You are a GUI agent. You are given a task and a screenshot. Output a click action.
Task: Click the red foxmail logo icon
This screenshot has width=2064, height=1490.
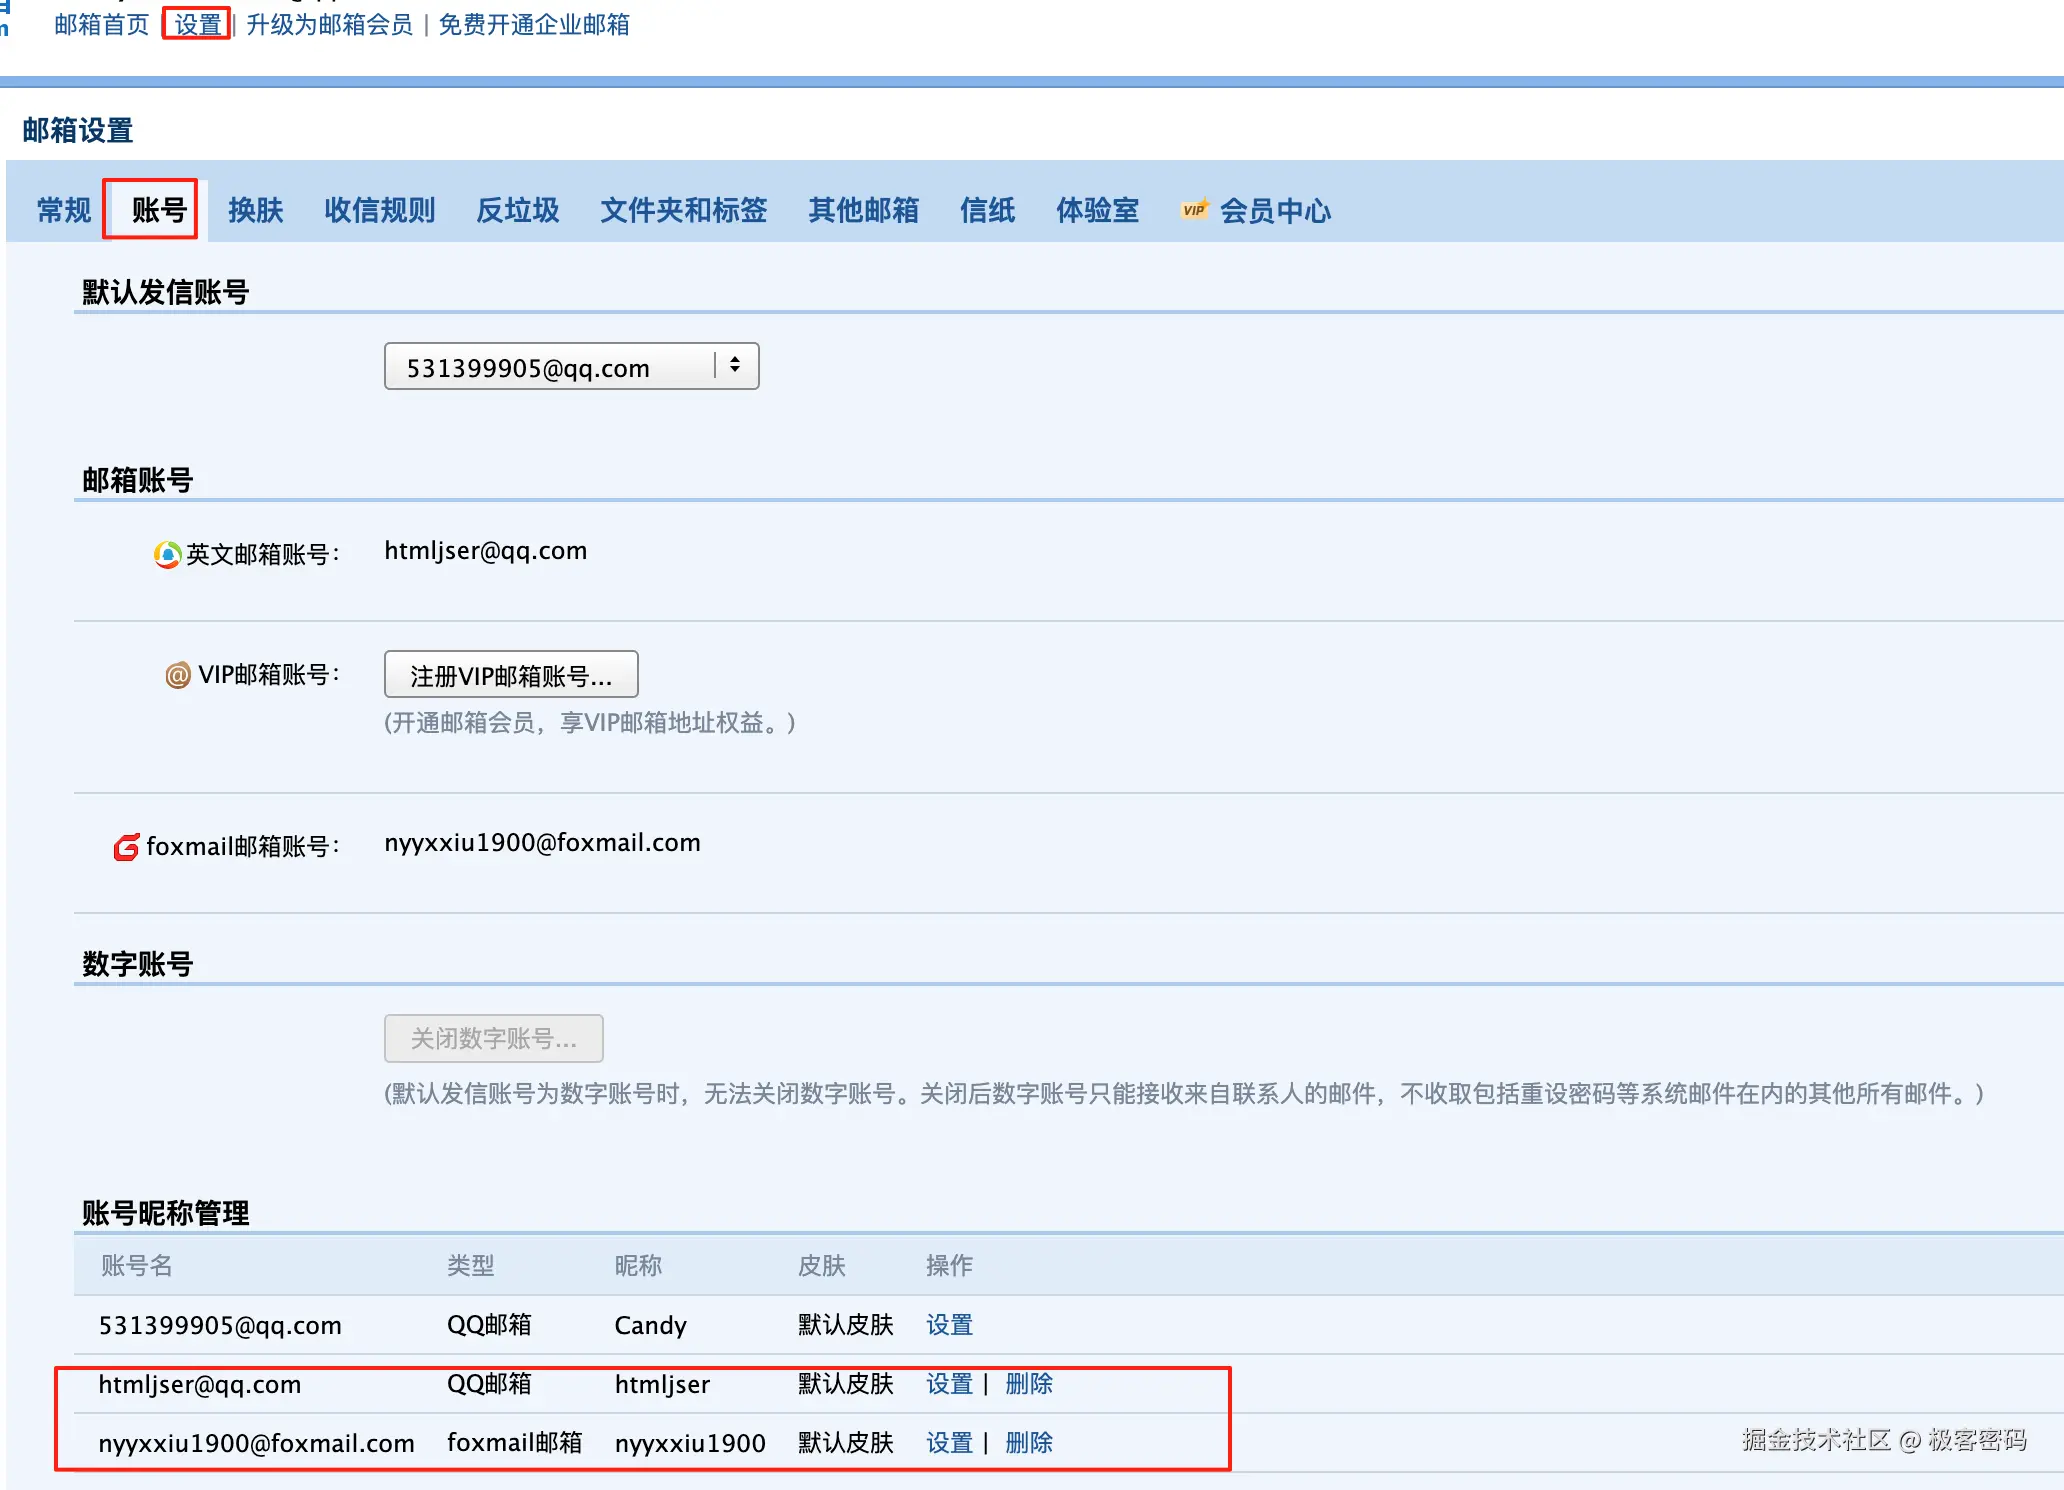point(126,847)
